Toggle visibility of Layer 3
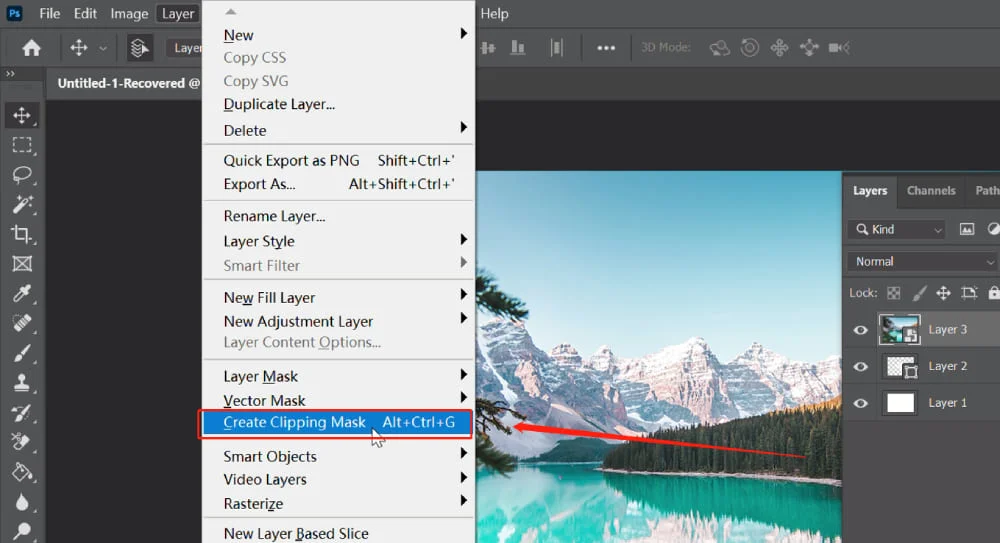Viewport: 1000px width, 543px height. (860, 330)
